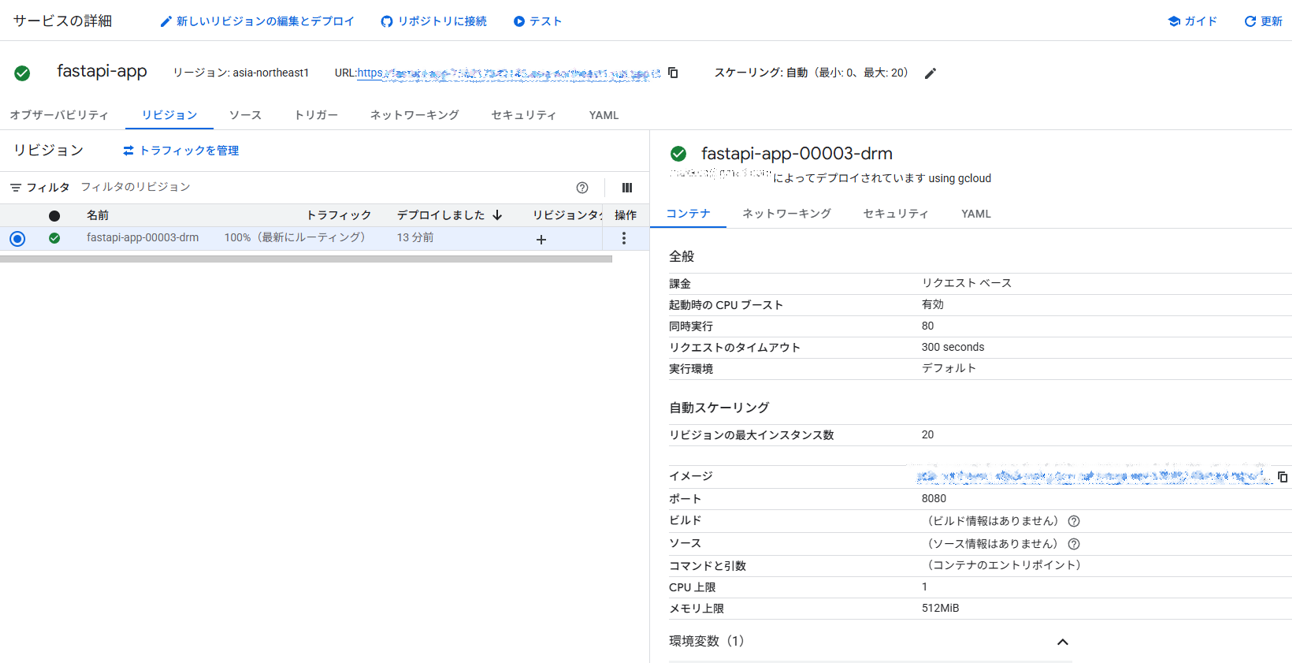Click the revisions table horizontal scrollbar
Viewport: 1292px width, 663px height.
point(306,259)
